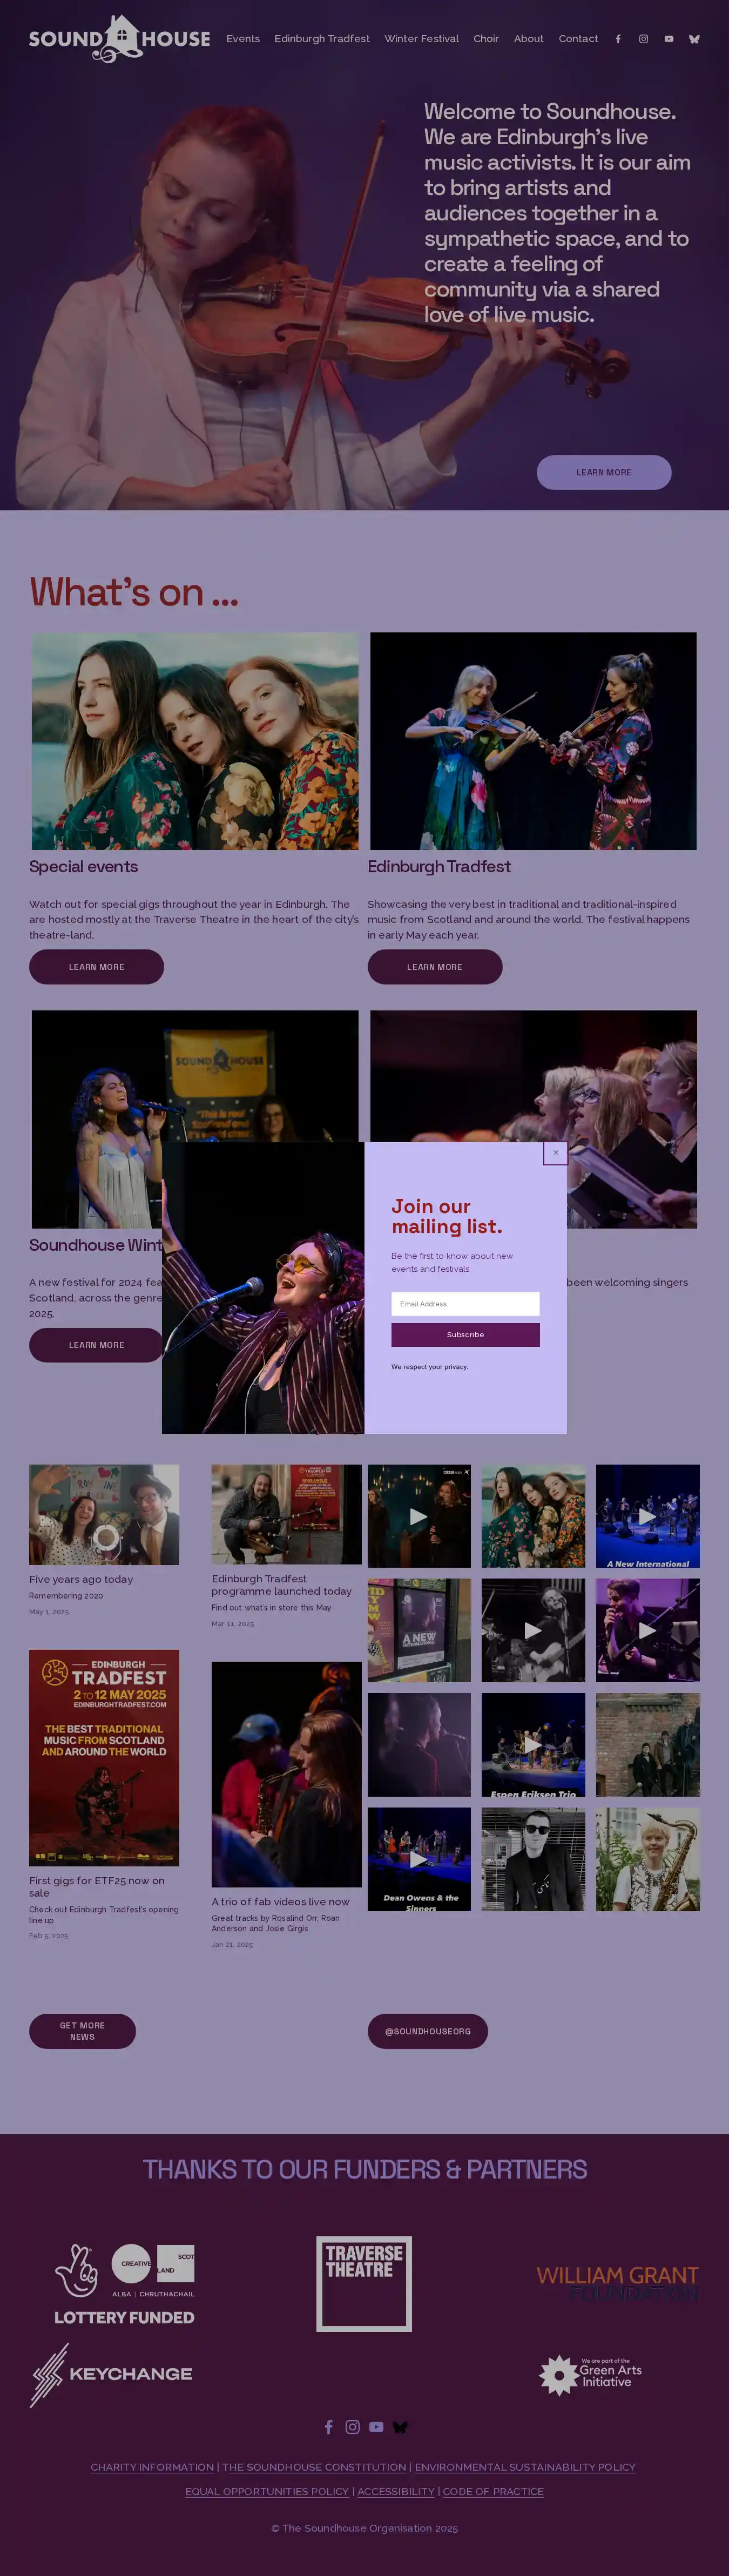Open the Instagram icon in header
This screenshot has width=729, height=2576.
tap(644, 39)
